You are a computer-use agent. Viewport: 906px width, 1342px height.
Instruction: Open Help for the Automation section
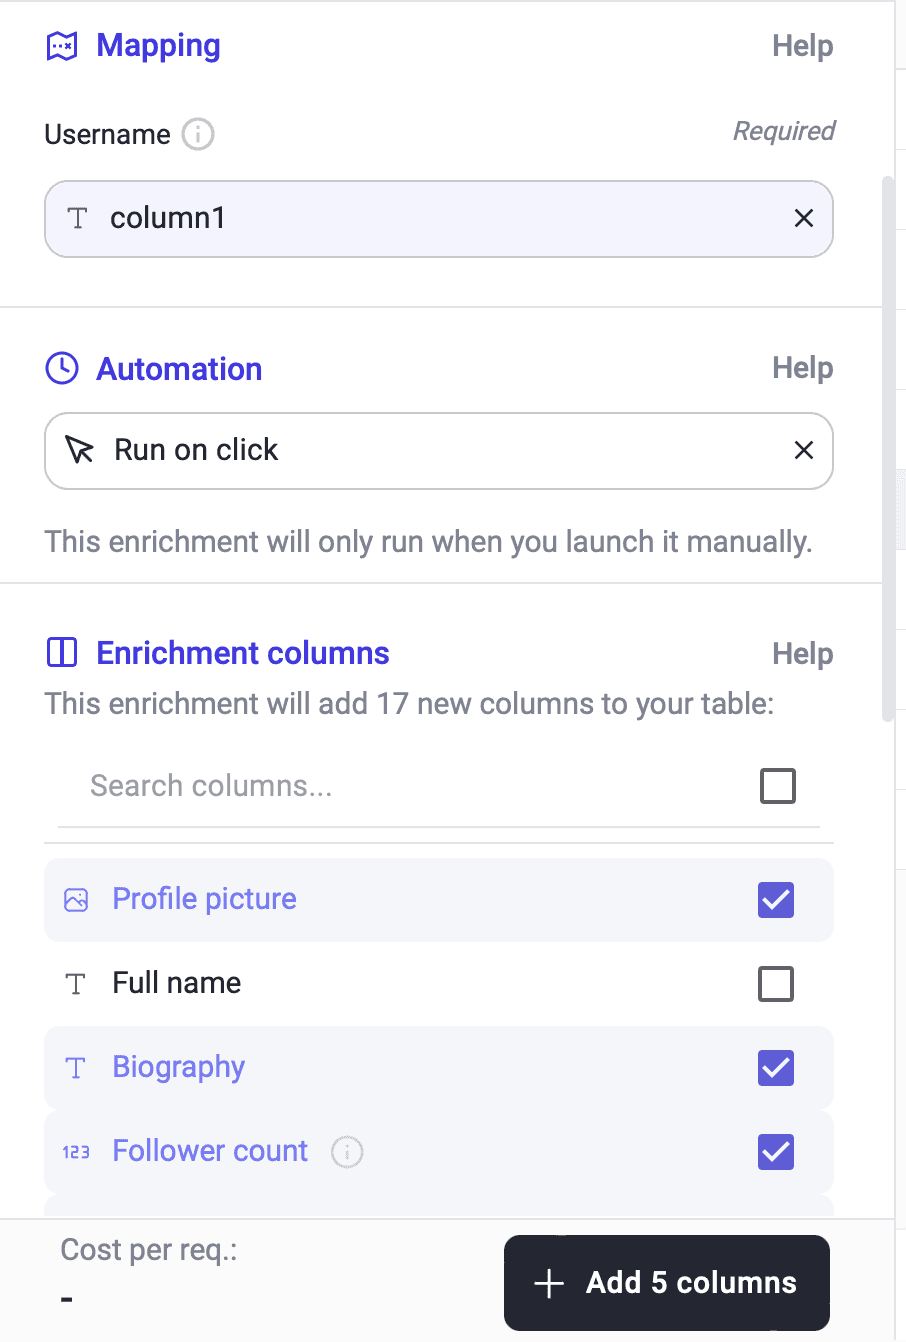click(802, 368)
